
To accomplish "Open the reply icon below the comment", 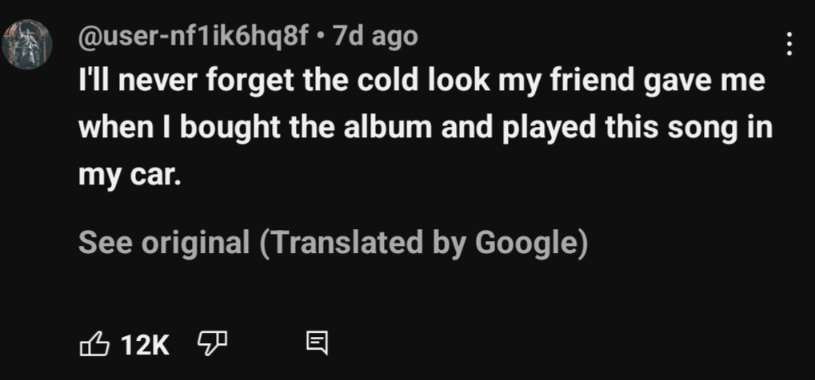I will (x=317, y=344).
